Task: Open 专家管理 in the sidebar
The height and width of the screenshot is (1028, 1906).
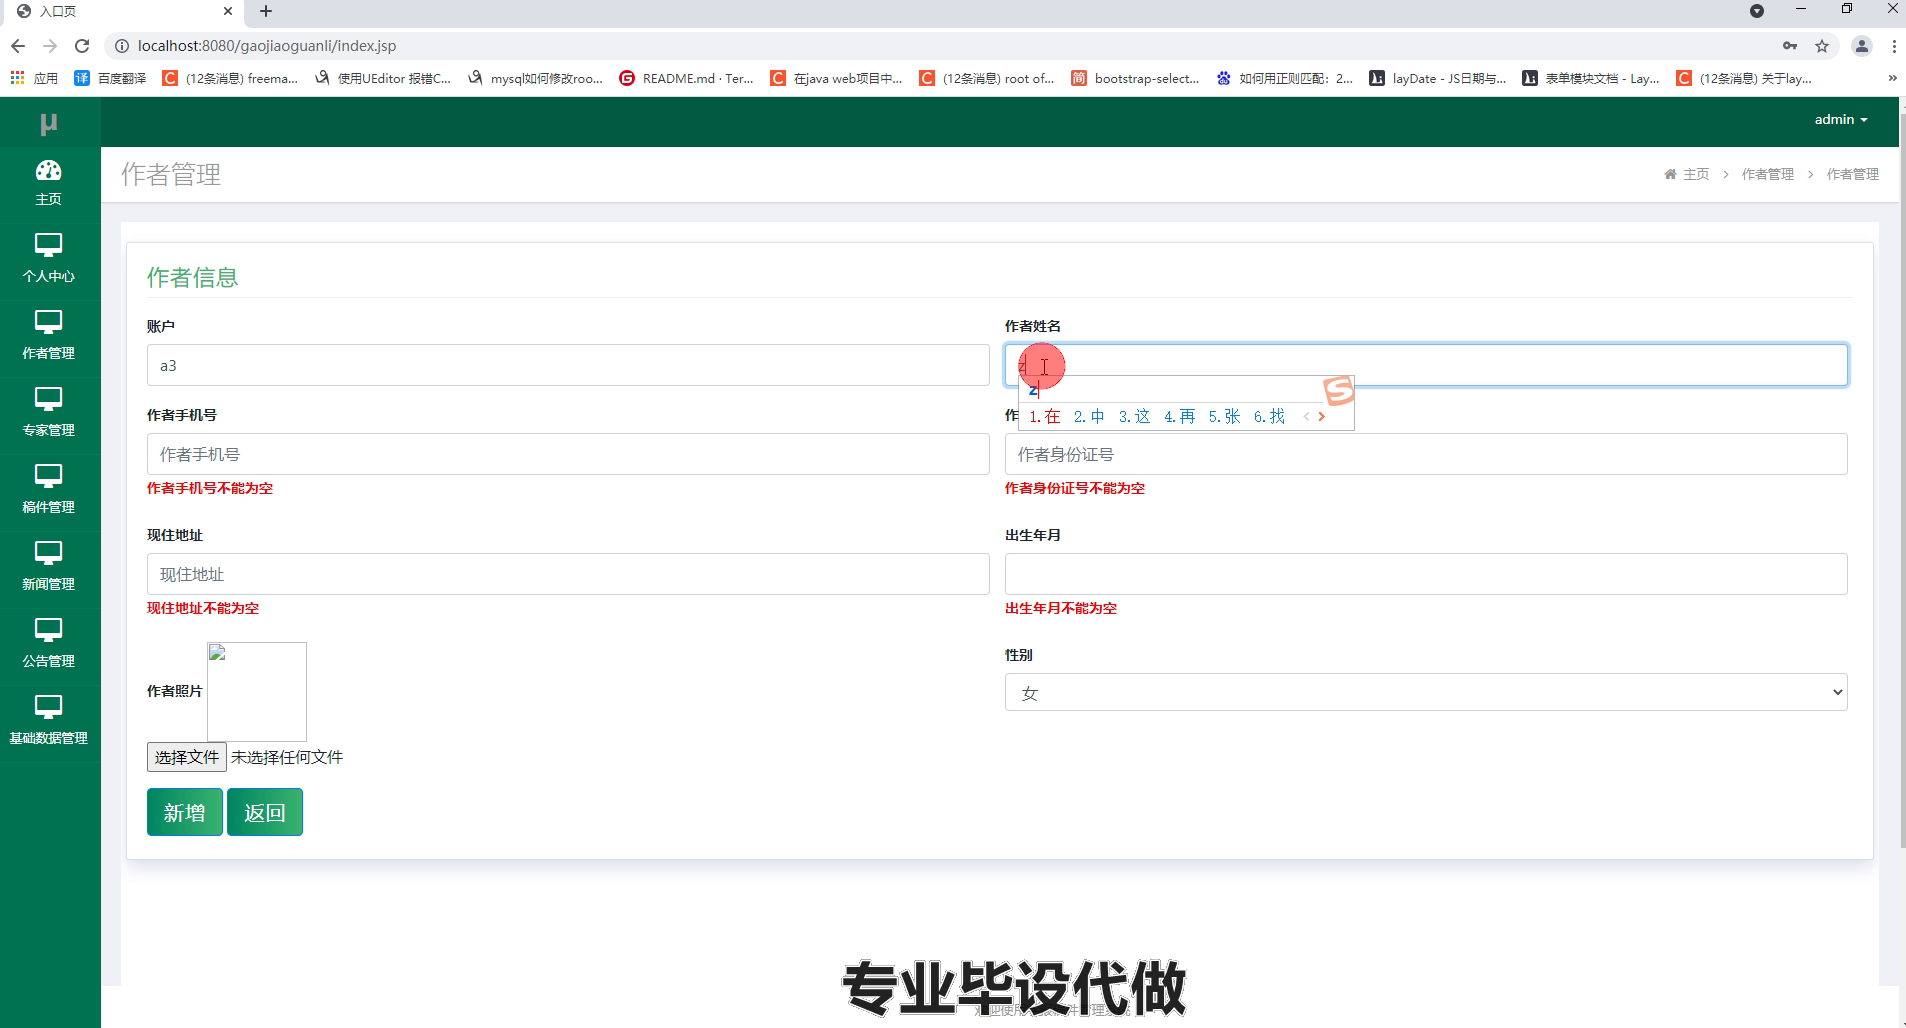Action: (48, 414)
